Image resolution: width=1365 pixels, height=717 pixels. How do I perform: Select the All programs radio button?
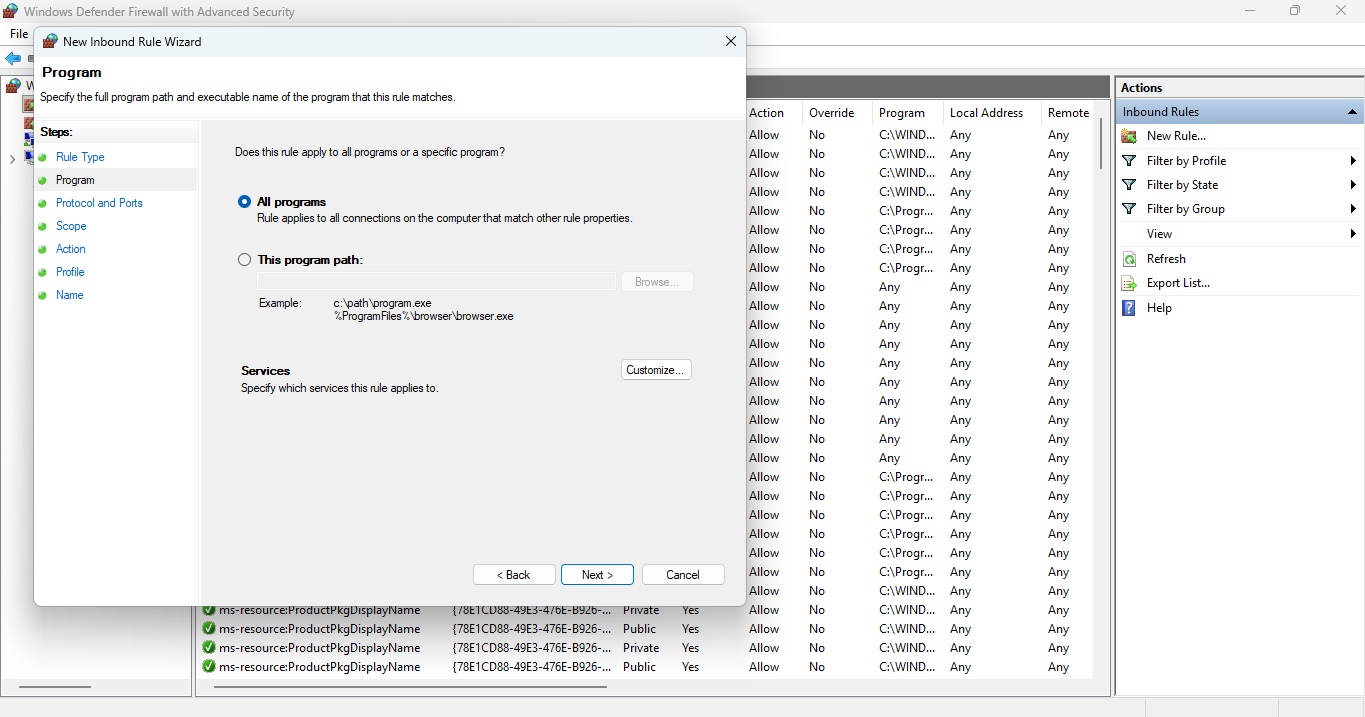pyautogui.click(x=245, y=202)
